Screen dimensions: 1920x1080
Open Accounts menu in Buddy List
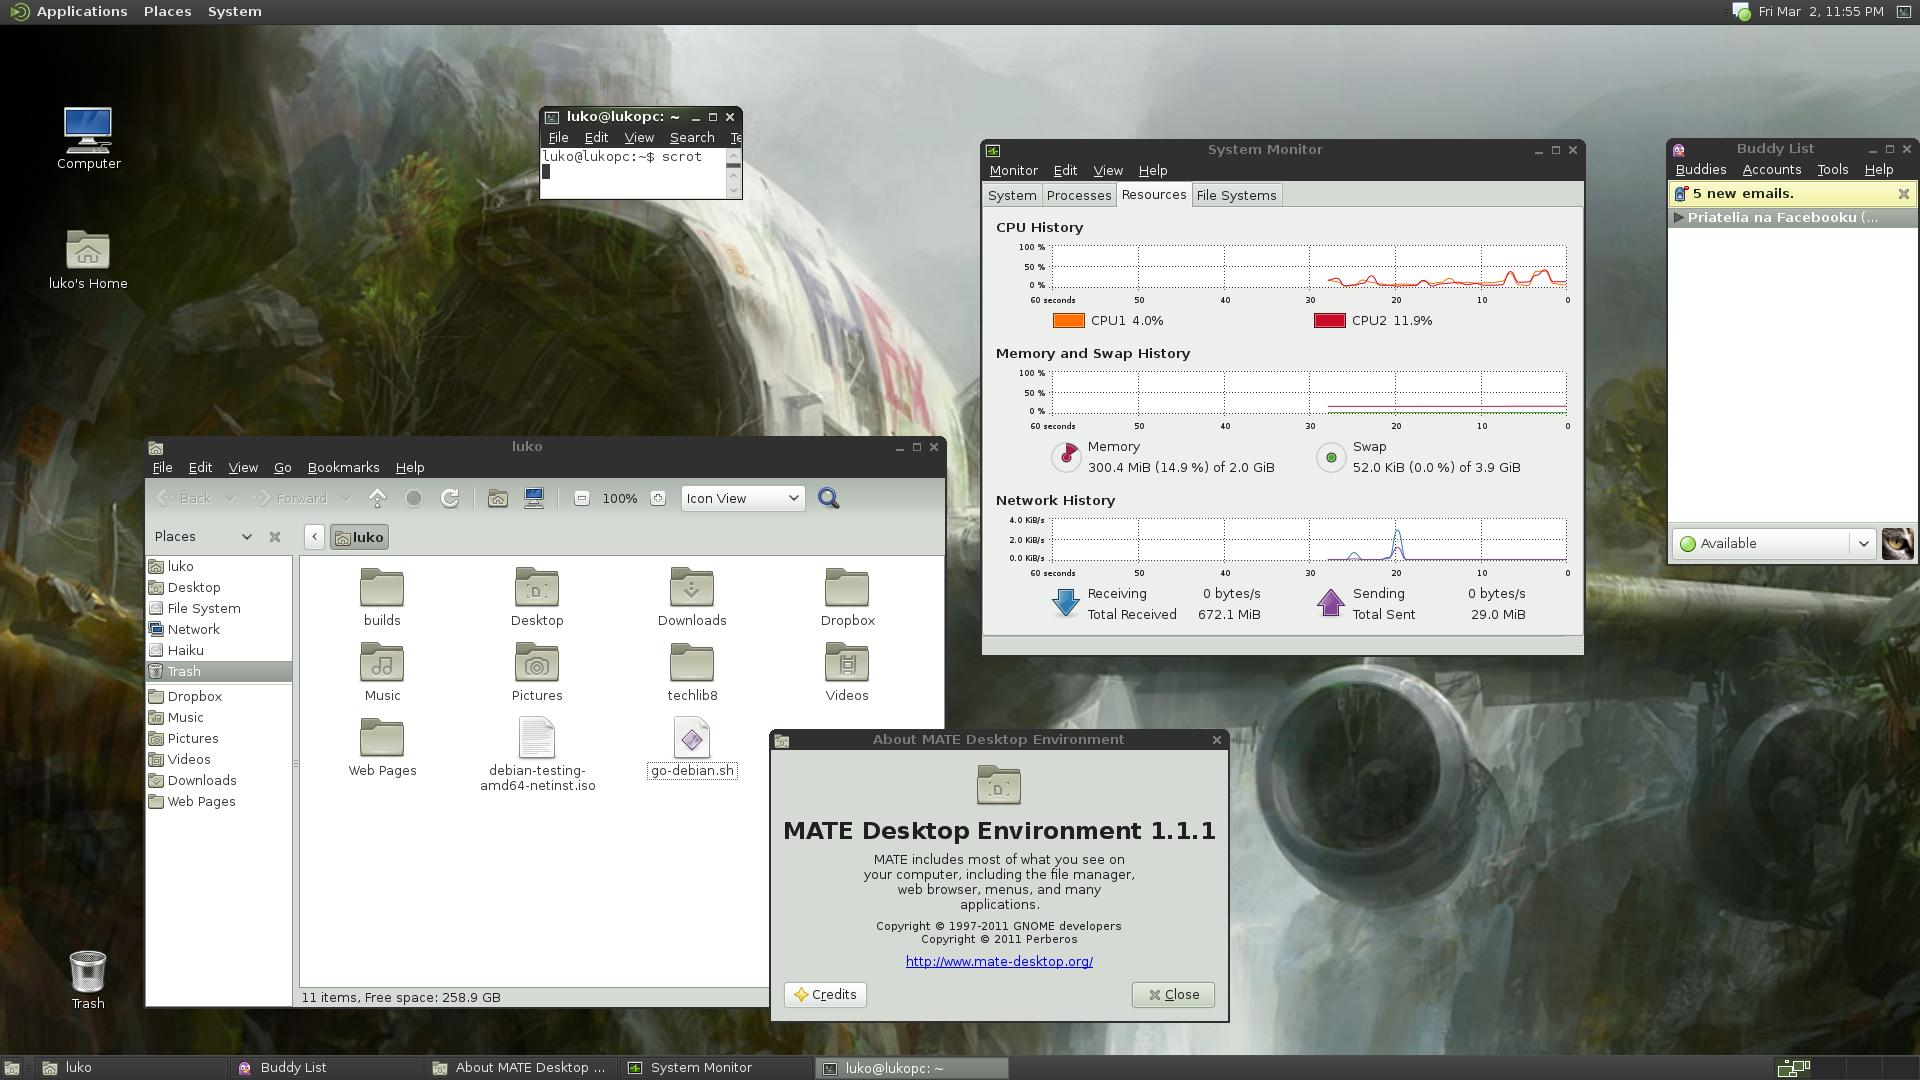coord(1771,170)
